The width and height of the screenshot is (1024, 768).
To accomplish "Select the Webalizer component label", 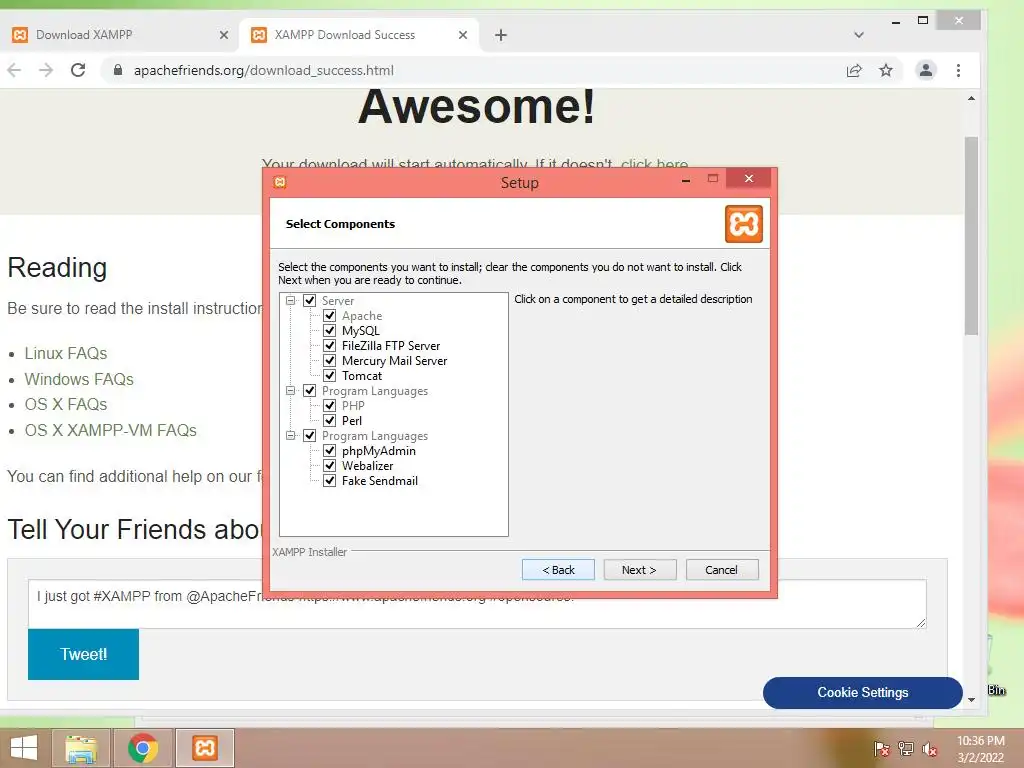I will (x=368, y=466).
